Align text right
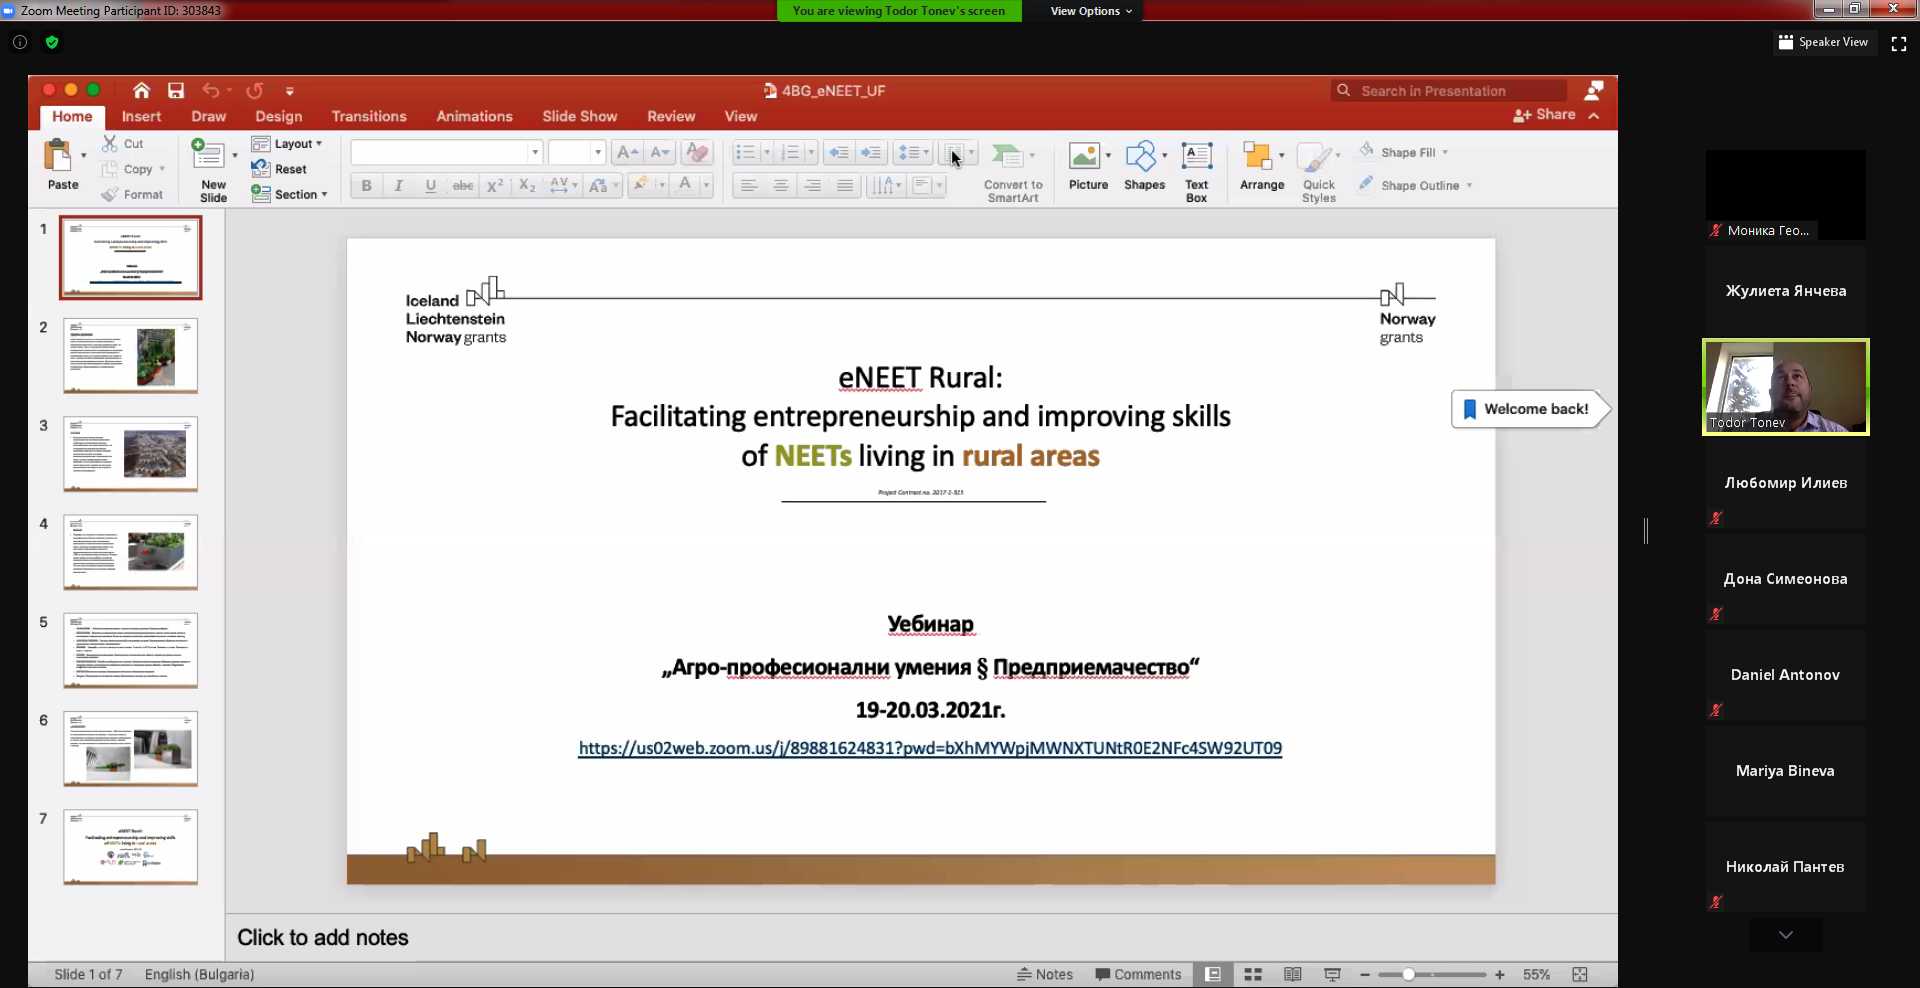 813,185
